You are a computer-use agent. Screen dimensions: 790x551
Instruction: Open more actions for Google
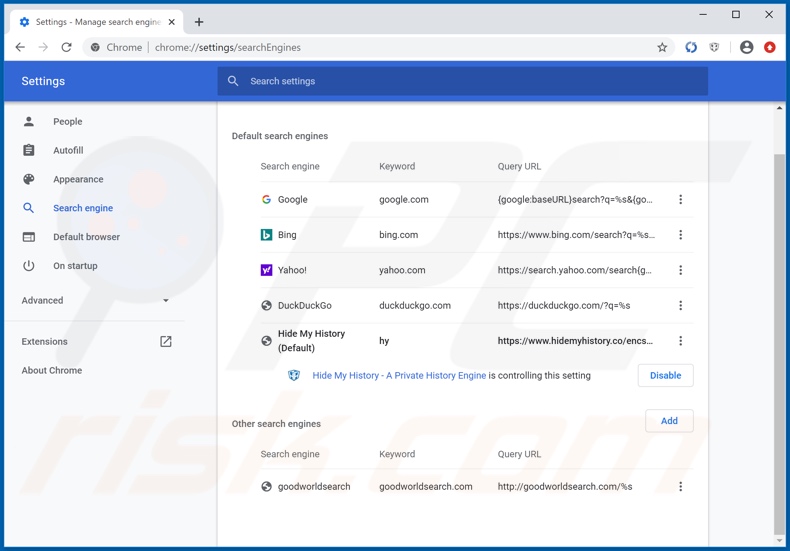coord(680,199)
